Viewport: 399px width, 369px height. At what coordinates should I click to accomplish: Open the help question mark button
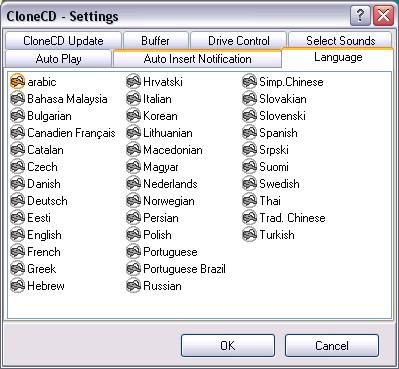pyautogui.click(x=360, y=16)
